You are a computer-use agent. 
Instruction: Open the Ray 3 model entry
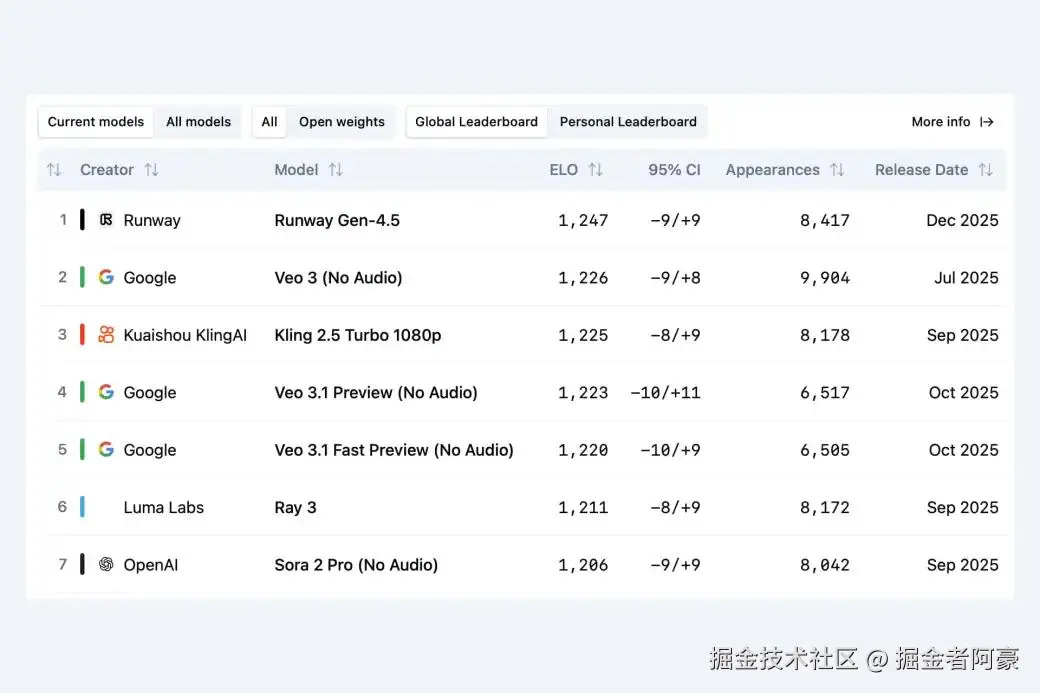click(295, 507)
